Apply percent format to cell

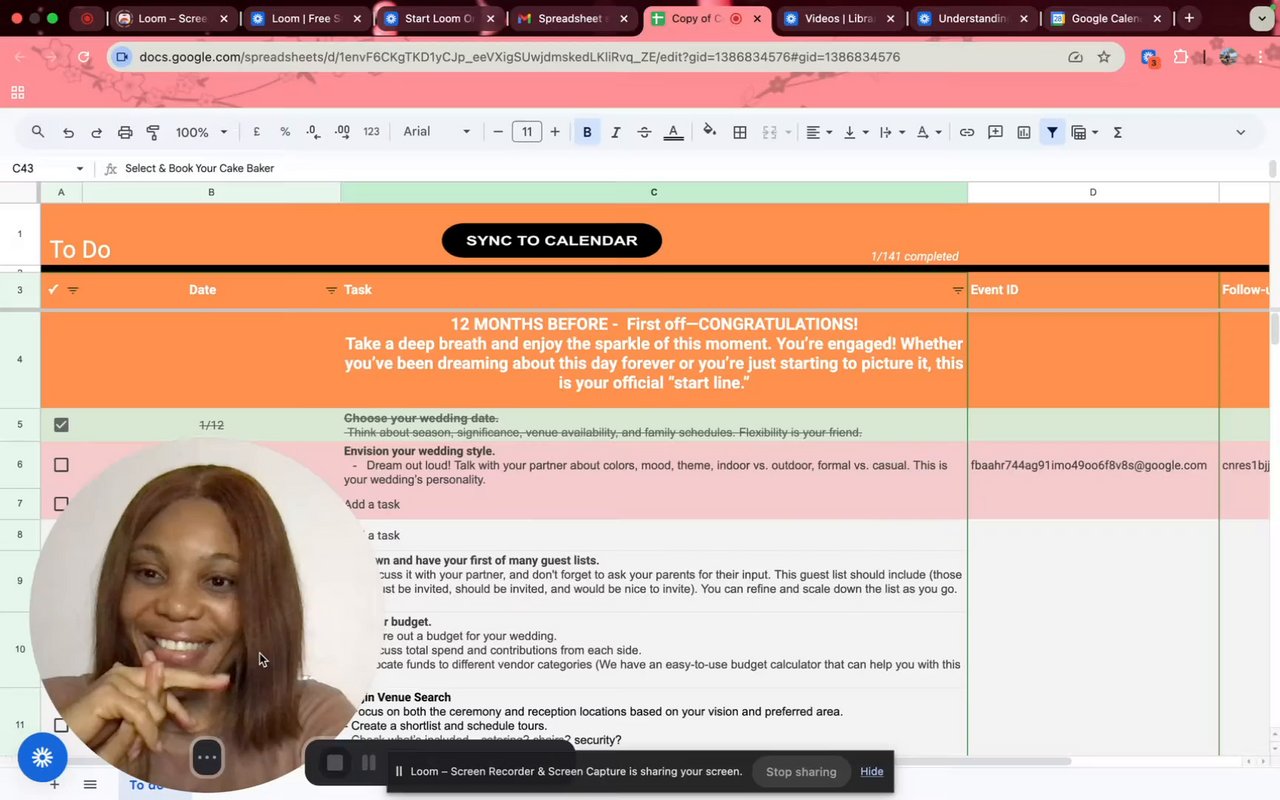pyautogui.click(x=285, y=132)
